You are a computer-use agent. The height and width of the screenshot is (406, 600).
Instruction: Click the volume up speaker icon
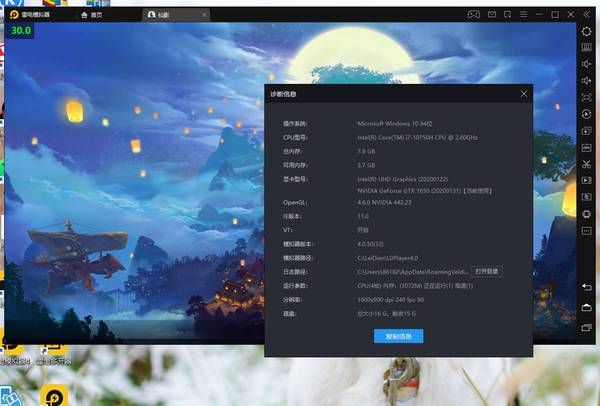coord(586,81)
